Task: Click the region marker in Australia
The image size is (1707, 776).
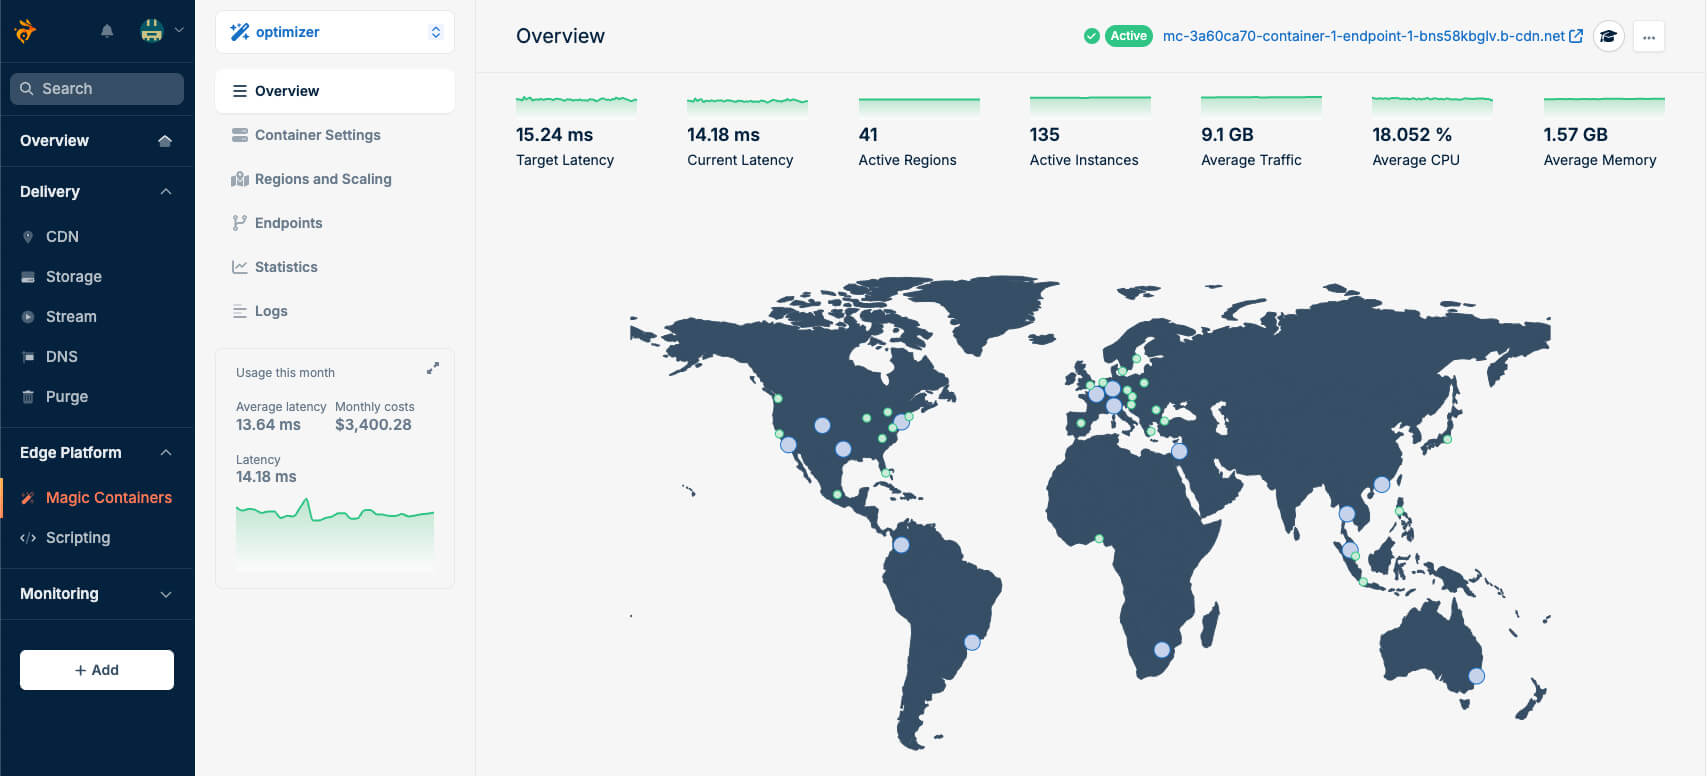Action: tap(1476, 676)
